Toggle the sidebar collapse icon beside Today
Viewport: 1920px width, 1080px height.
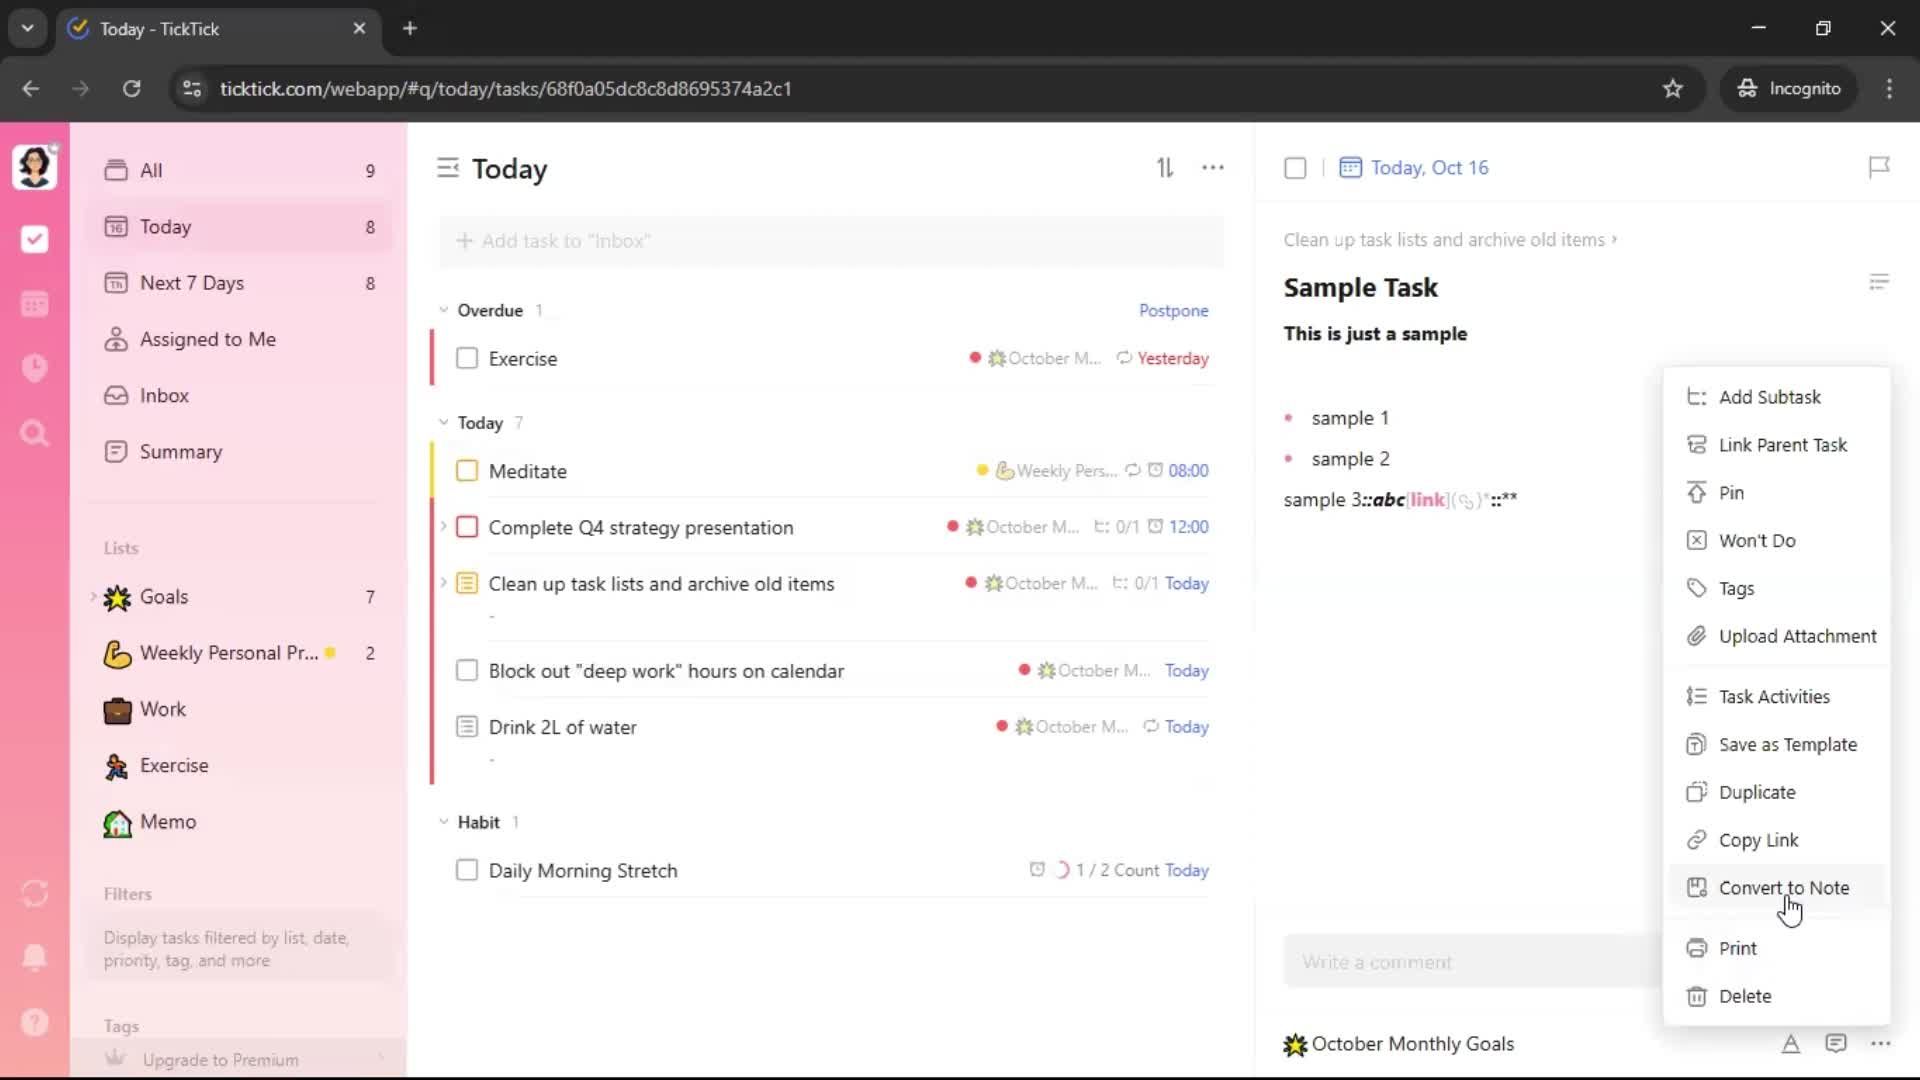(447, 168)
